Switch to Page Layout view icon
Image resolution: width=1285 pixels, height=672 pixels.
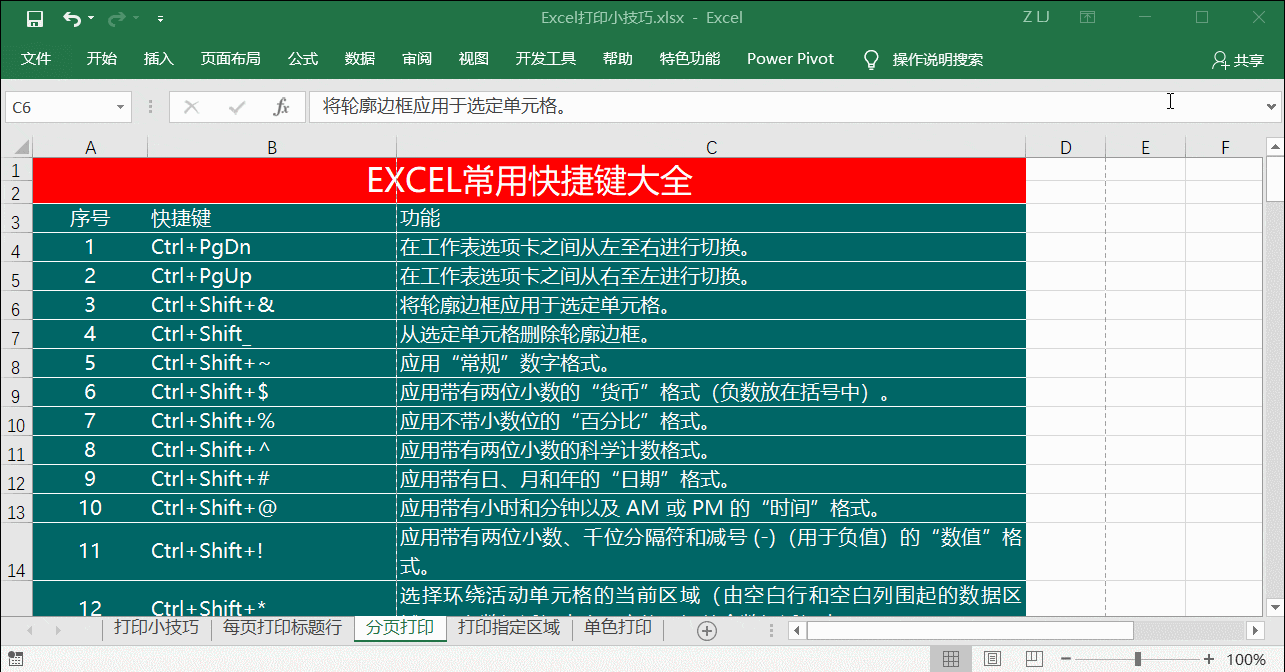(x=992, y=659)
